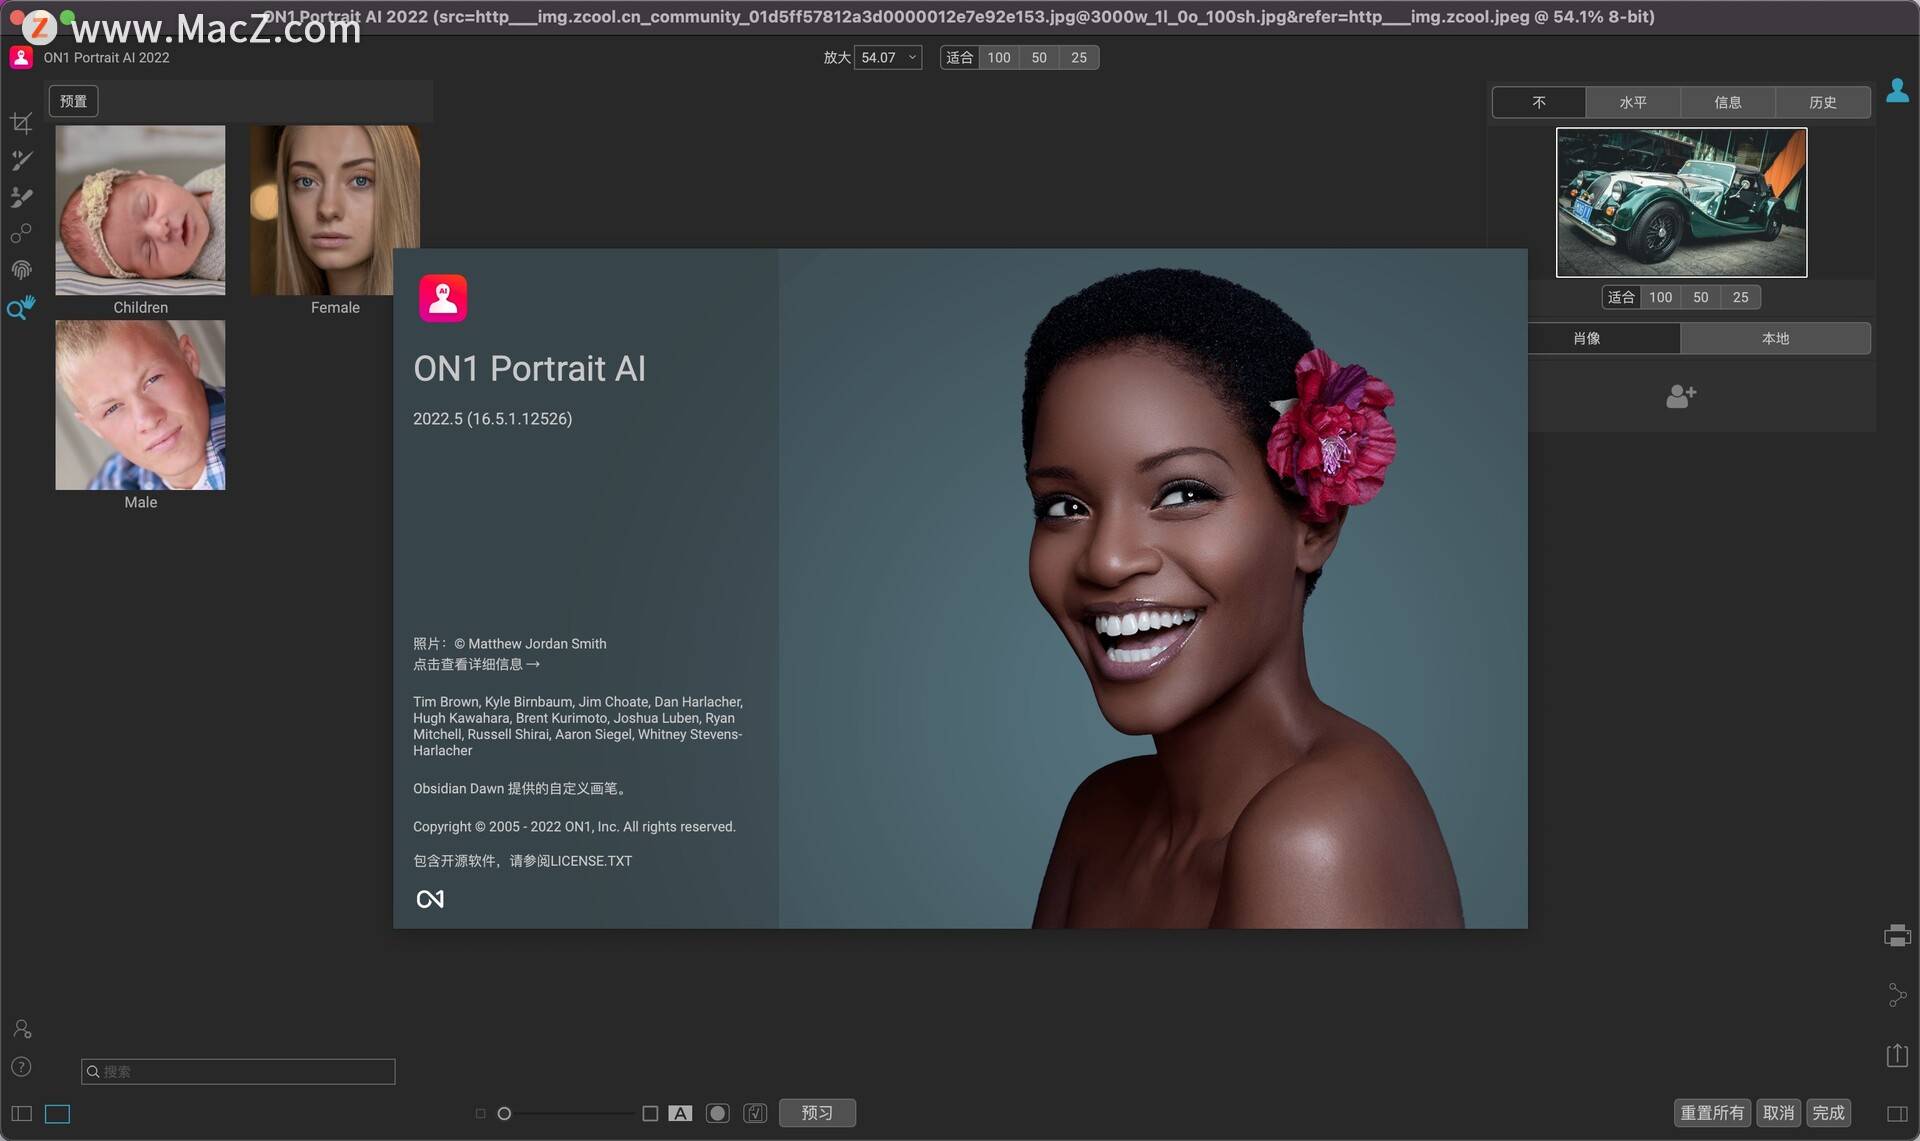Image resolution: width=1920 pixels, height=1141 pixels.
Task: Click 'Copyright © 2005 - 2022 ON1, Inc.' text
Action: tap(516, 827)
